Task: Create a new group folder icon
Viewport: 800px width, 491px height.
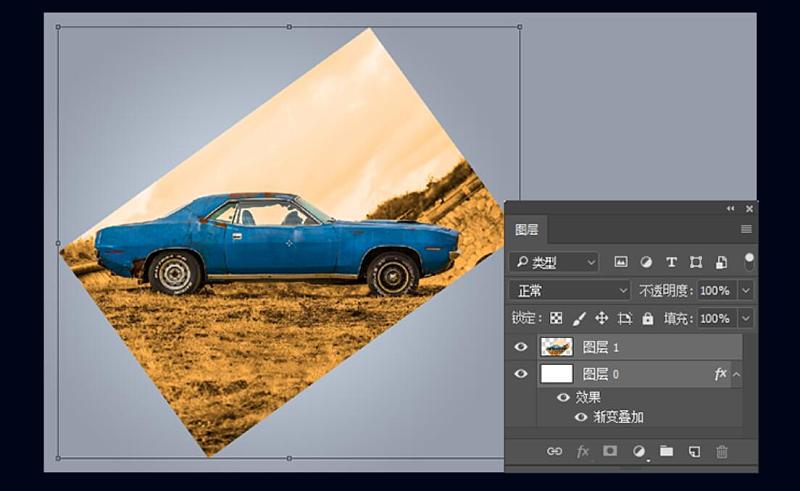Action: pyautogui.click(x=666, y=451)
